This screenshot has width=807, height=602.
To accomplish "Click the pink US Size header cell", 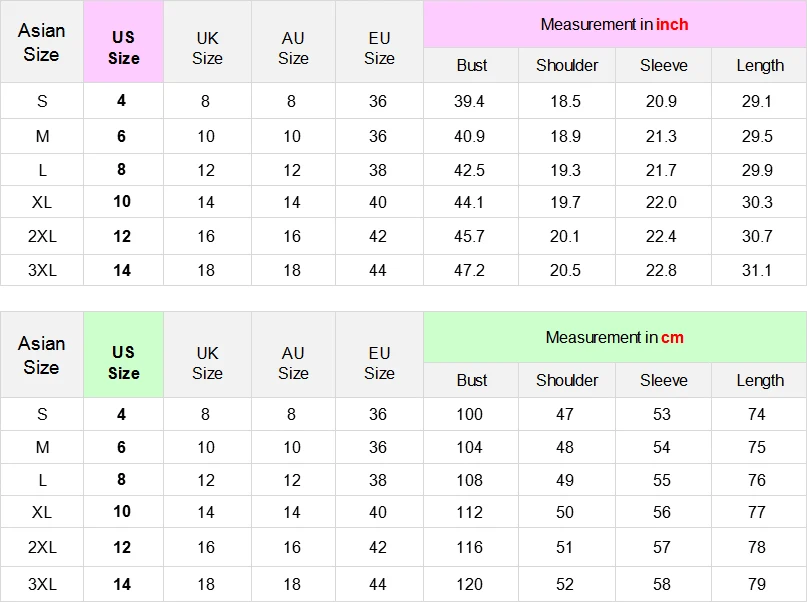I will (124, 42).
